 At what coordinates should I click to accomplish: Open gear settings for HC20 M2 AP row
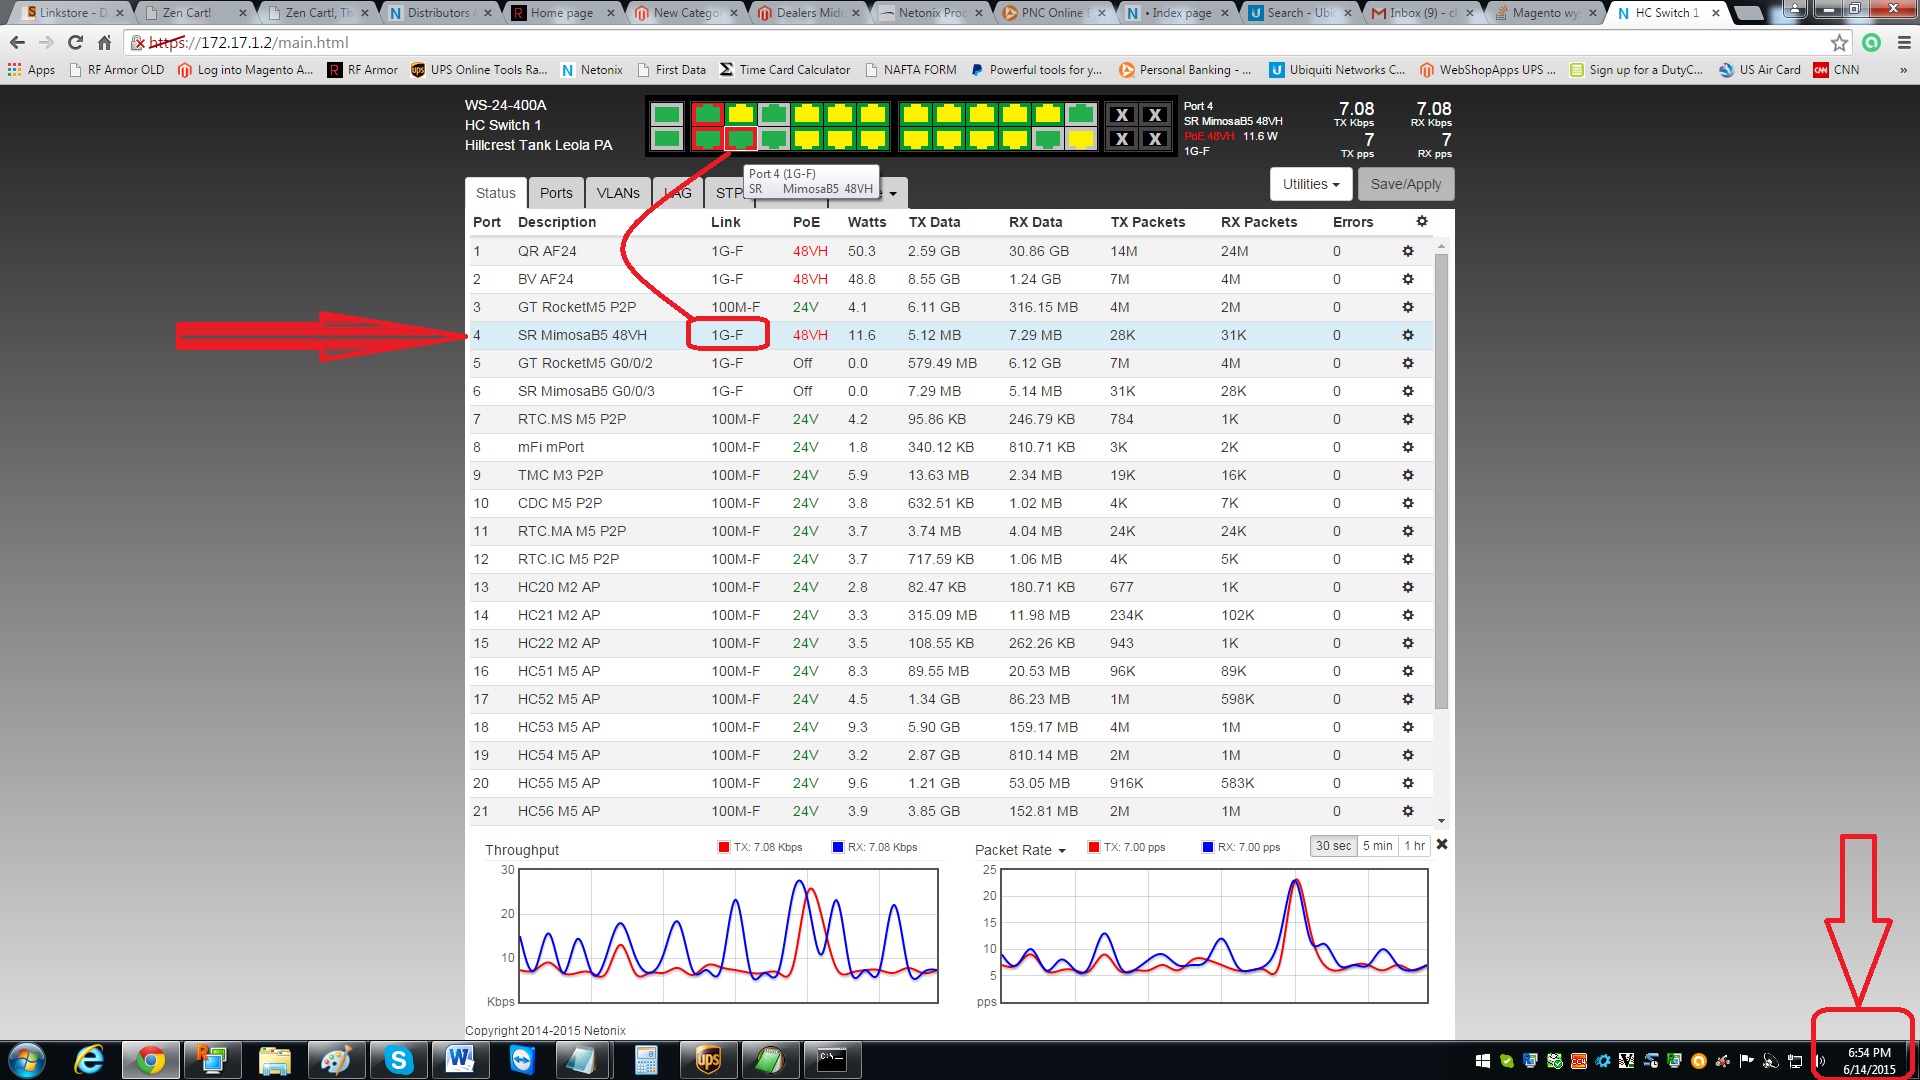click(x=1408, y=587)
